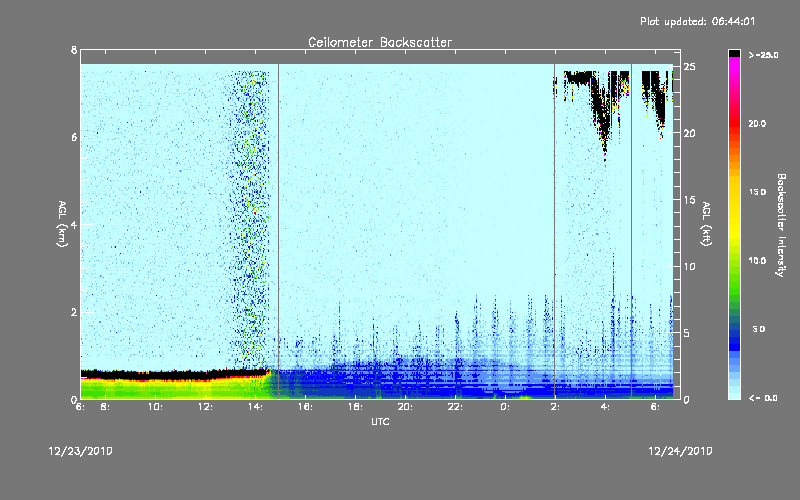Click the 8 tick on the km axis
The height and width of the screenshot is (500, 800).
[x=74, y=50]
